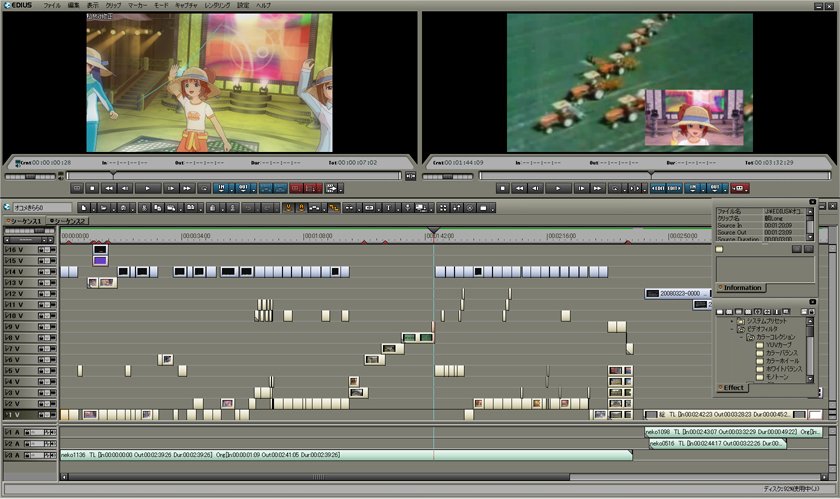The image size is (840, 499).
Task: Open the ヘルプ menu
Action: pos(263,5)
